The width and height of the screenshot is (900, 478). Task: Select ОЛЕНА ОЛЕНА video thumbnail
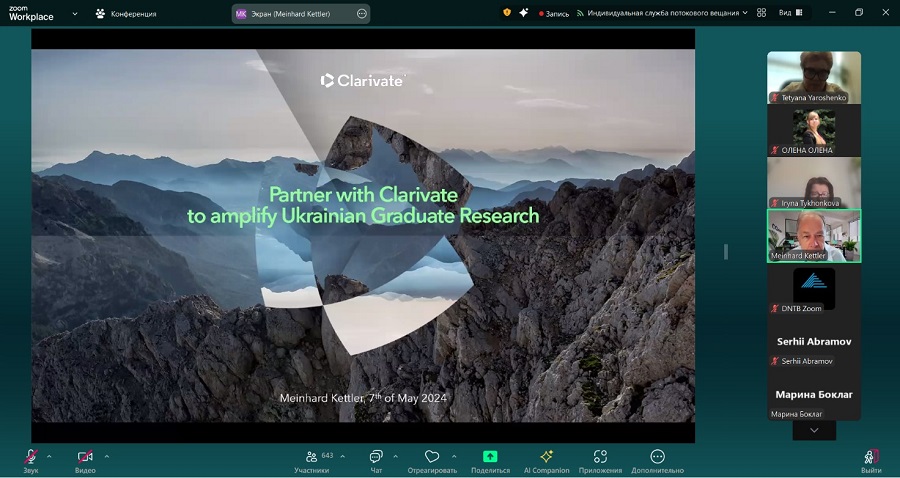point(814,130)
